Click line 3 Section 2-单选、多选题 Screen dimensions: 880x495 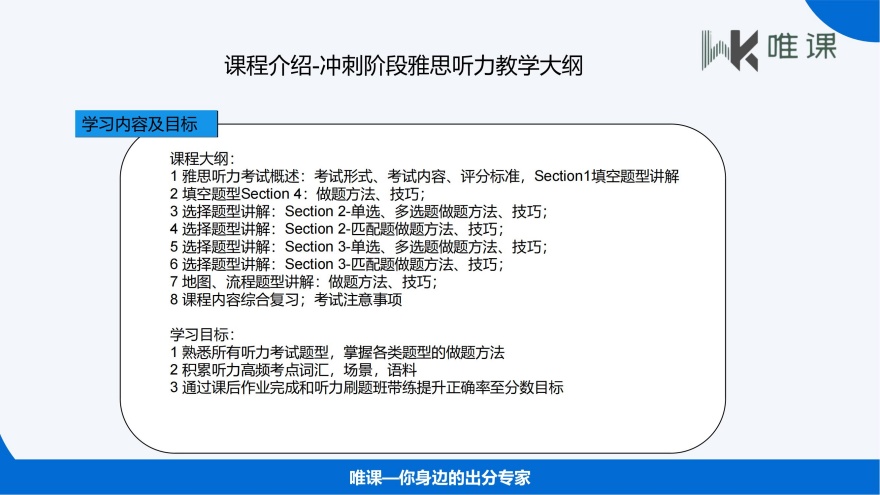tap(359, 212)
